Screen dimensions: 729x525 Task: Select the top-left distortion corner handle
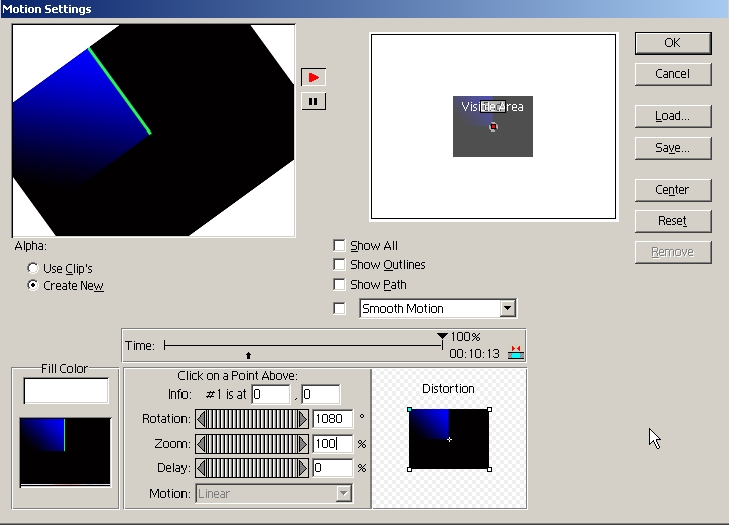click(409, 410)
